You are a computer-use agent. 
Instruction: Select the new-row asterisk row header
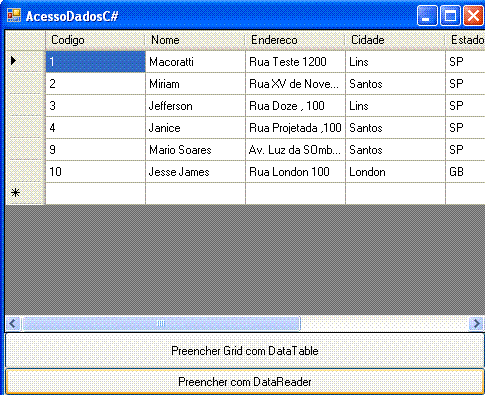click(25, 193)
